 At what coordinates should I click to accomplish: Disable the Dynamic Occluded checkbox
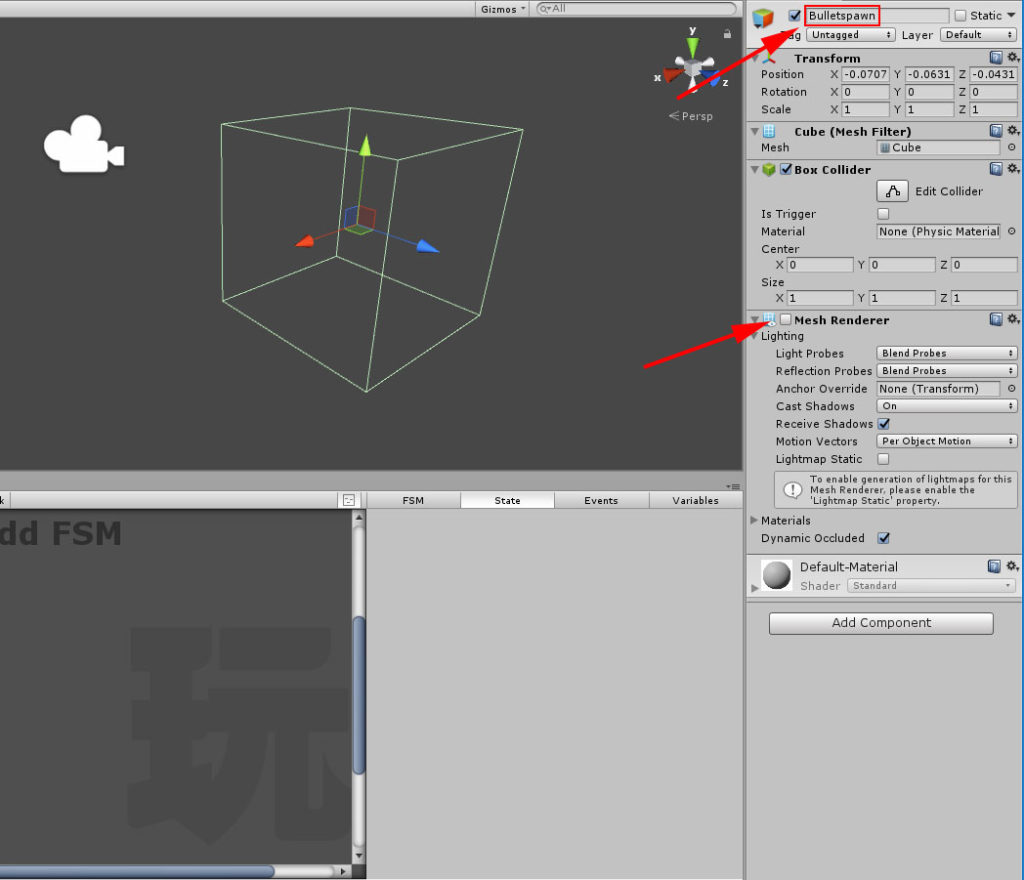pos(883,538)
